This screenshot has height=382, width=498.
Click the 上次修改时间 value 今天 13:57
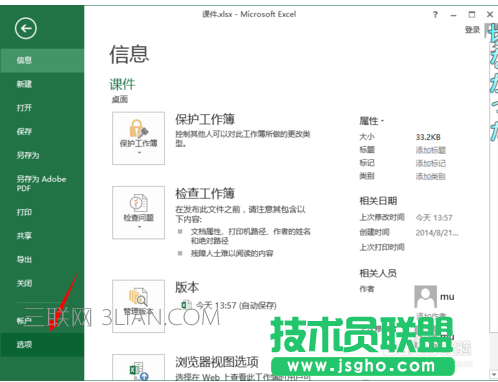pyautogui.click(x=434, y=218)
